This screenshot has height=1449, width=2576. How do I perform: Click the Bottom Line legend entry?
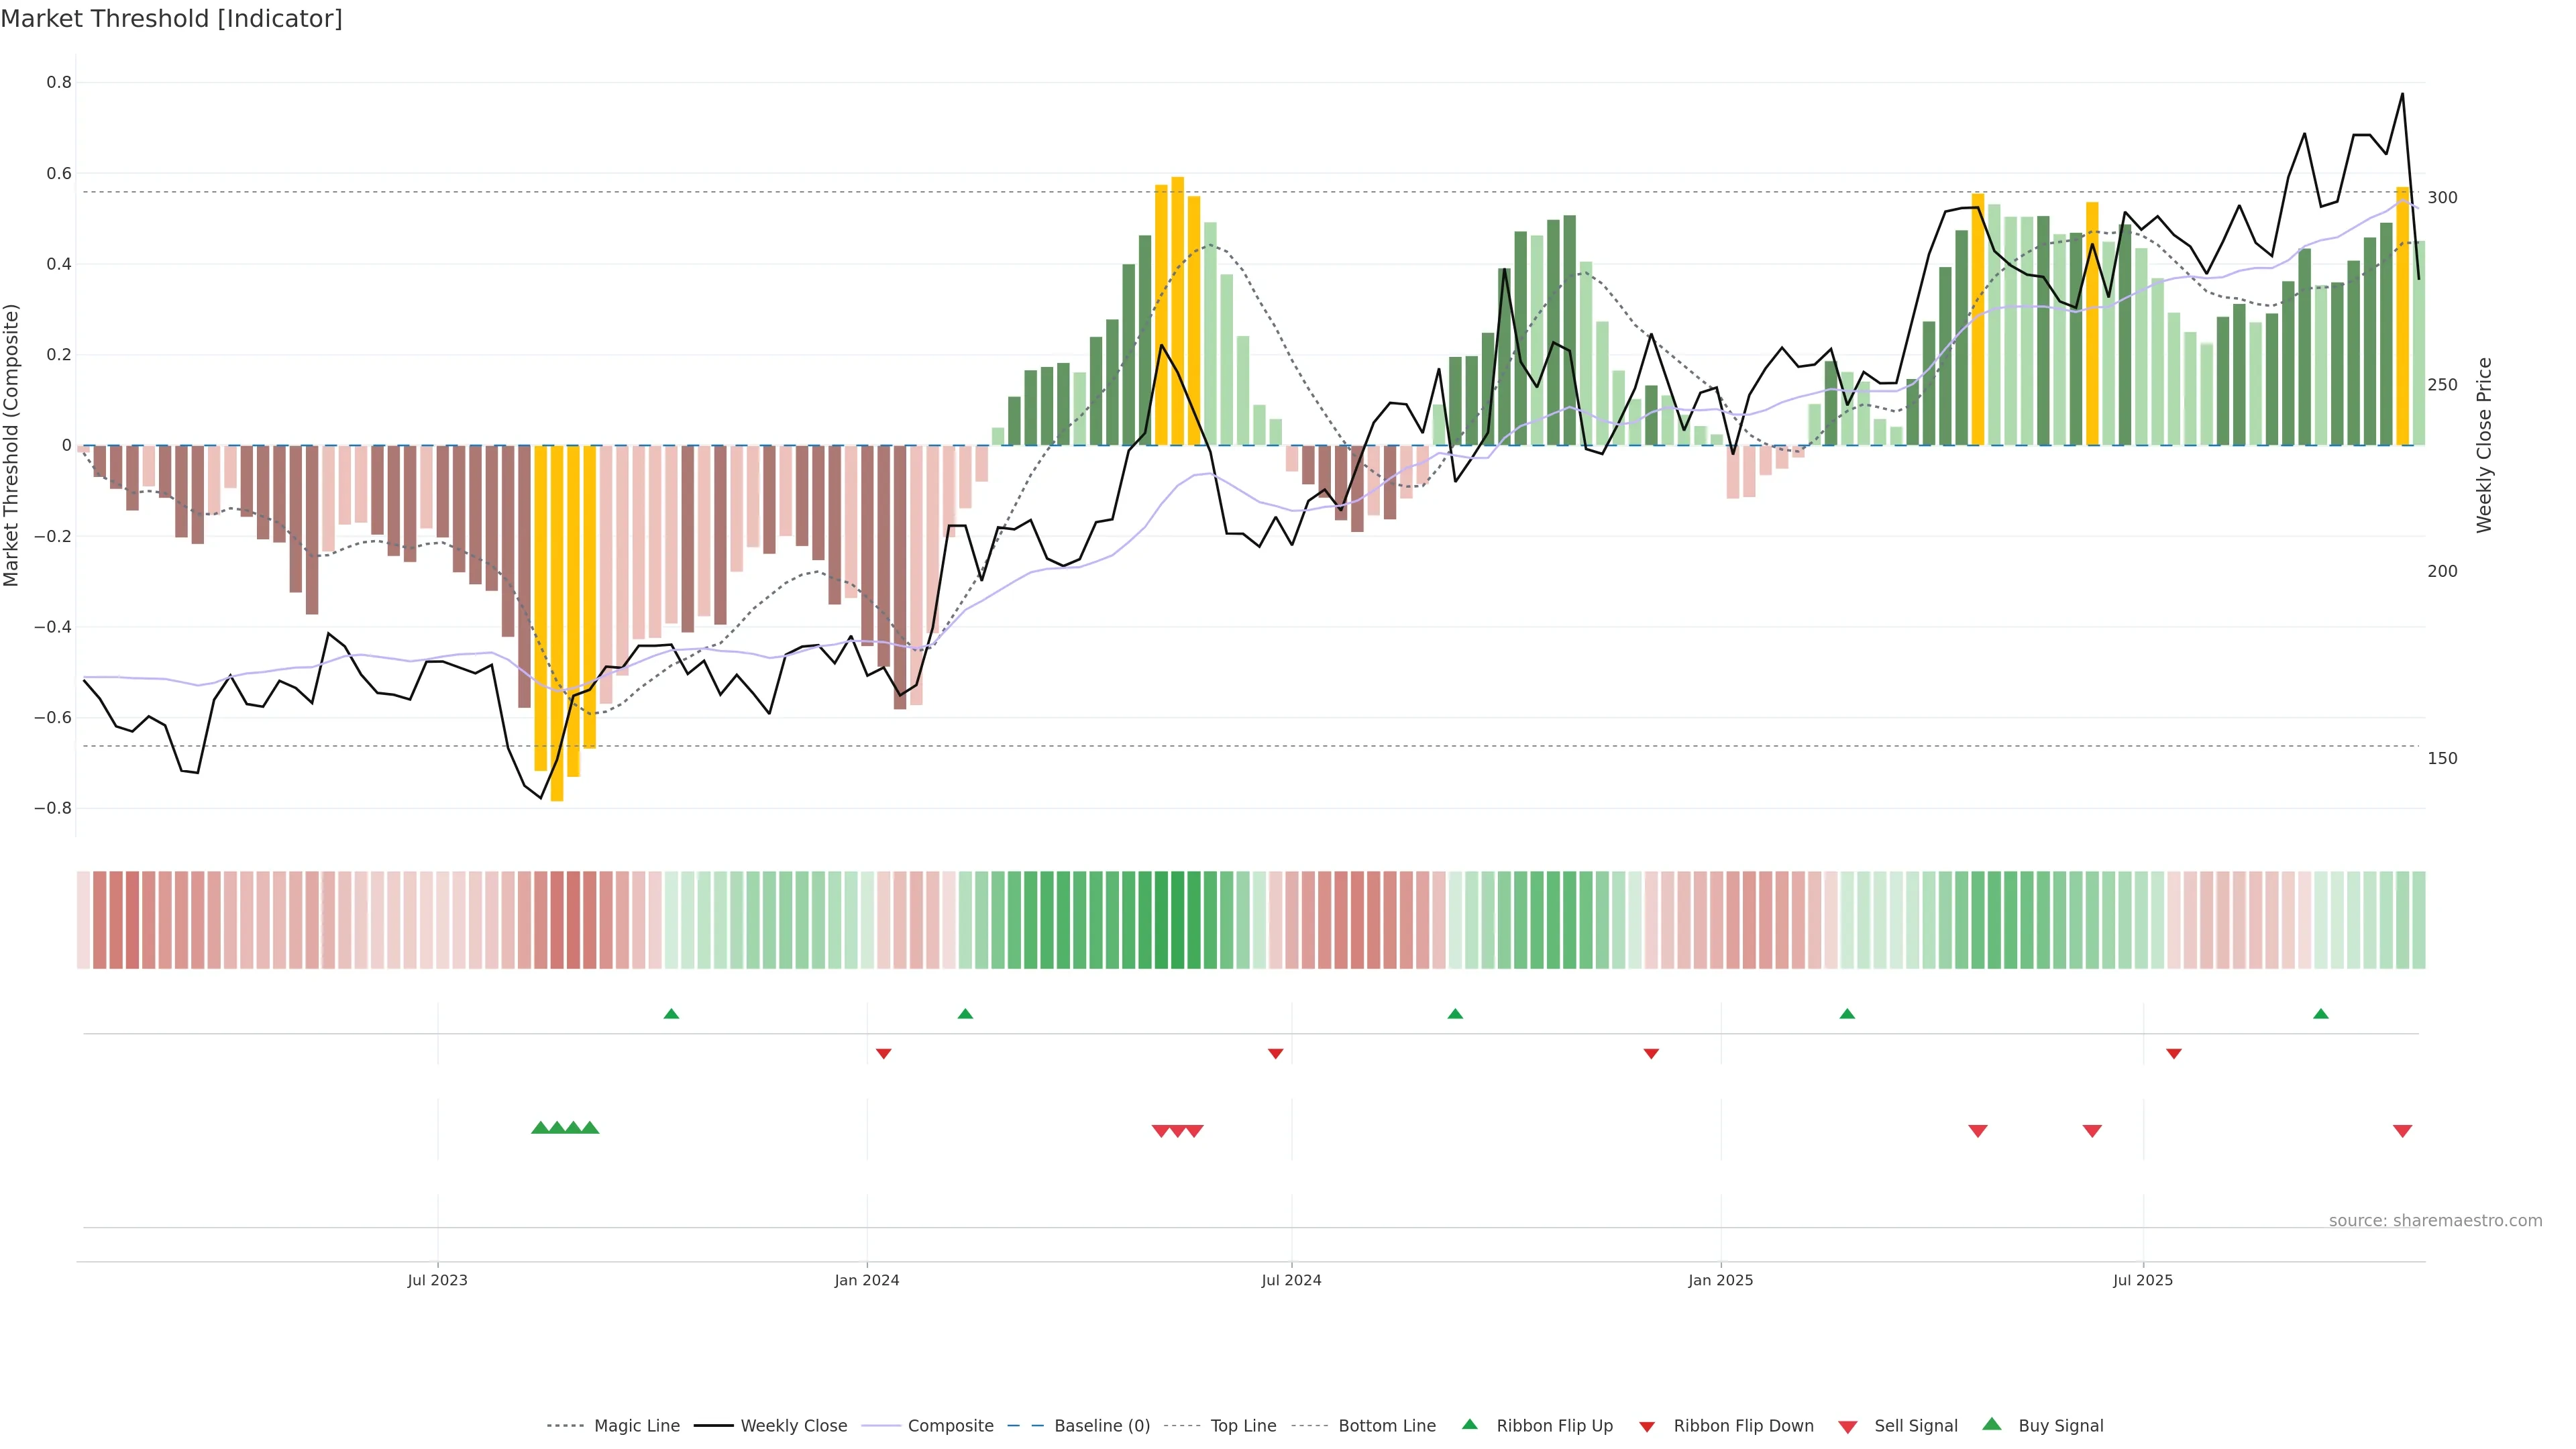pos(1386,1425)
